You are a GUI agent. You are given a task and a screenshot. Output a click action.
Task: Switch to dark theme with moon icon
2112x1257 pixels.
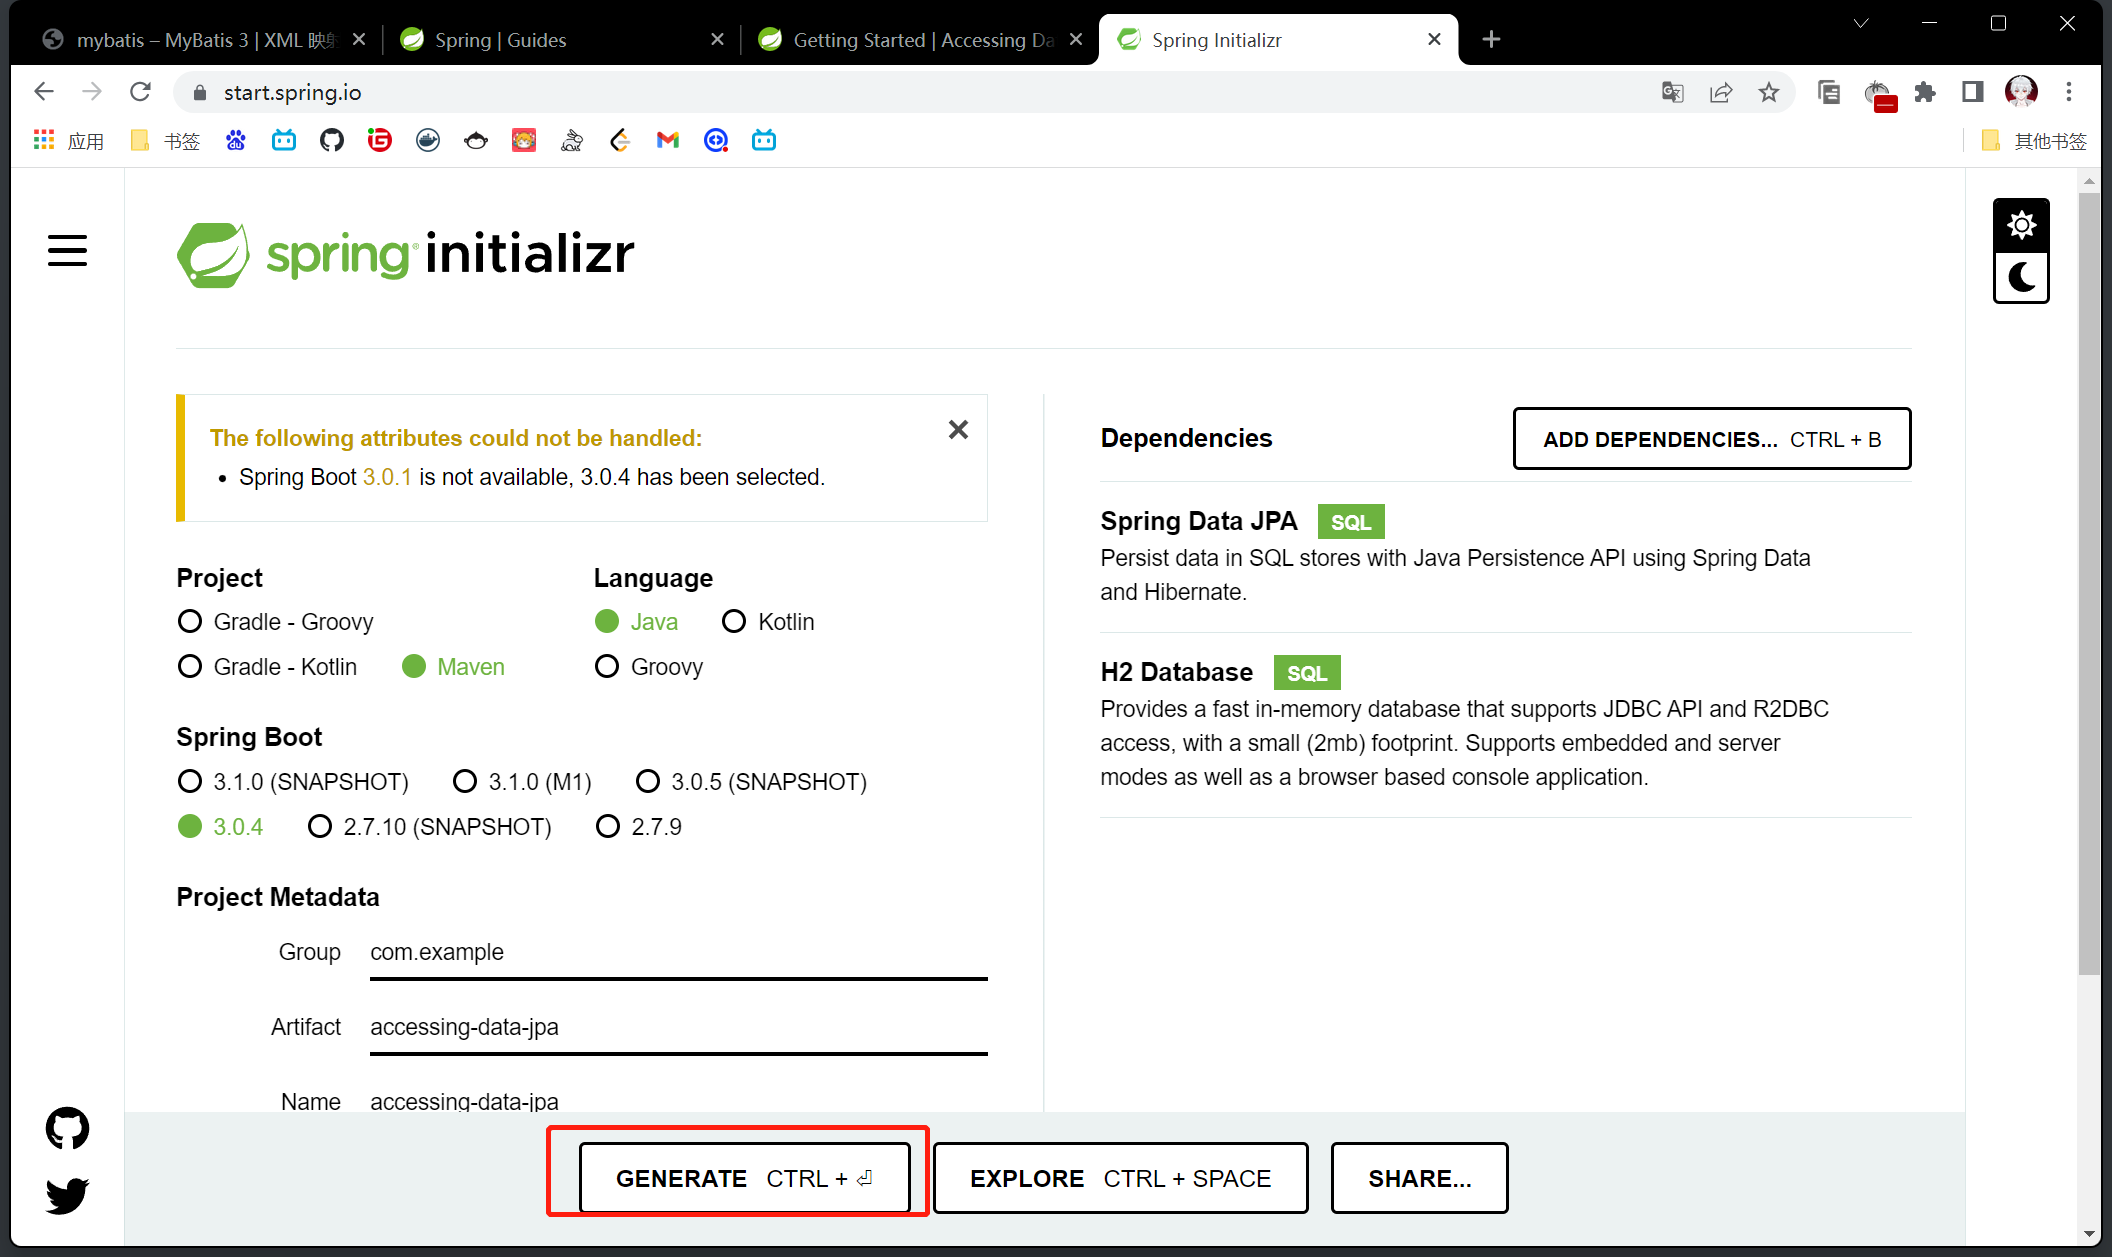(x=2021, y=277)
